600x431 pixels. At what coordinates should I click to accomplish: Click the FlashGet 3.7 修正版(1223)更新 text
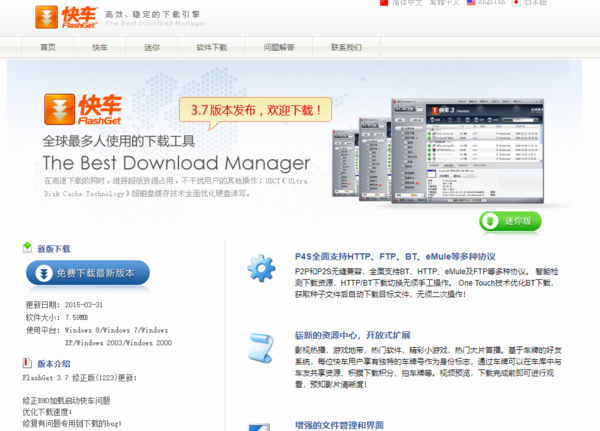point(80,378)
